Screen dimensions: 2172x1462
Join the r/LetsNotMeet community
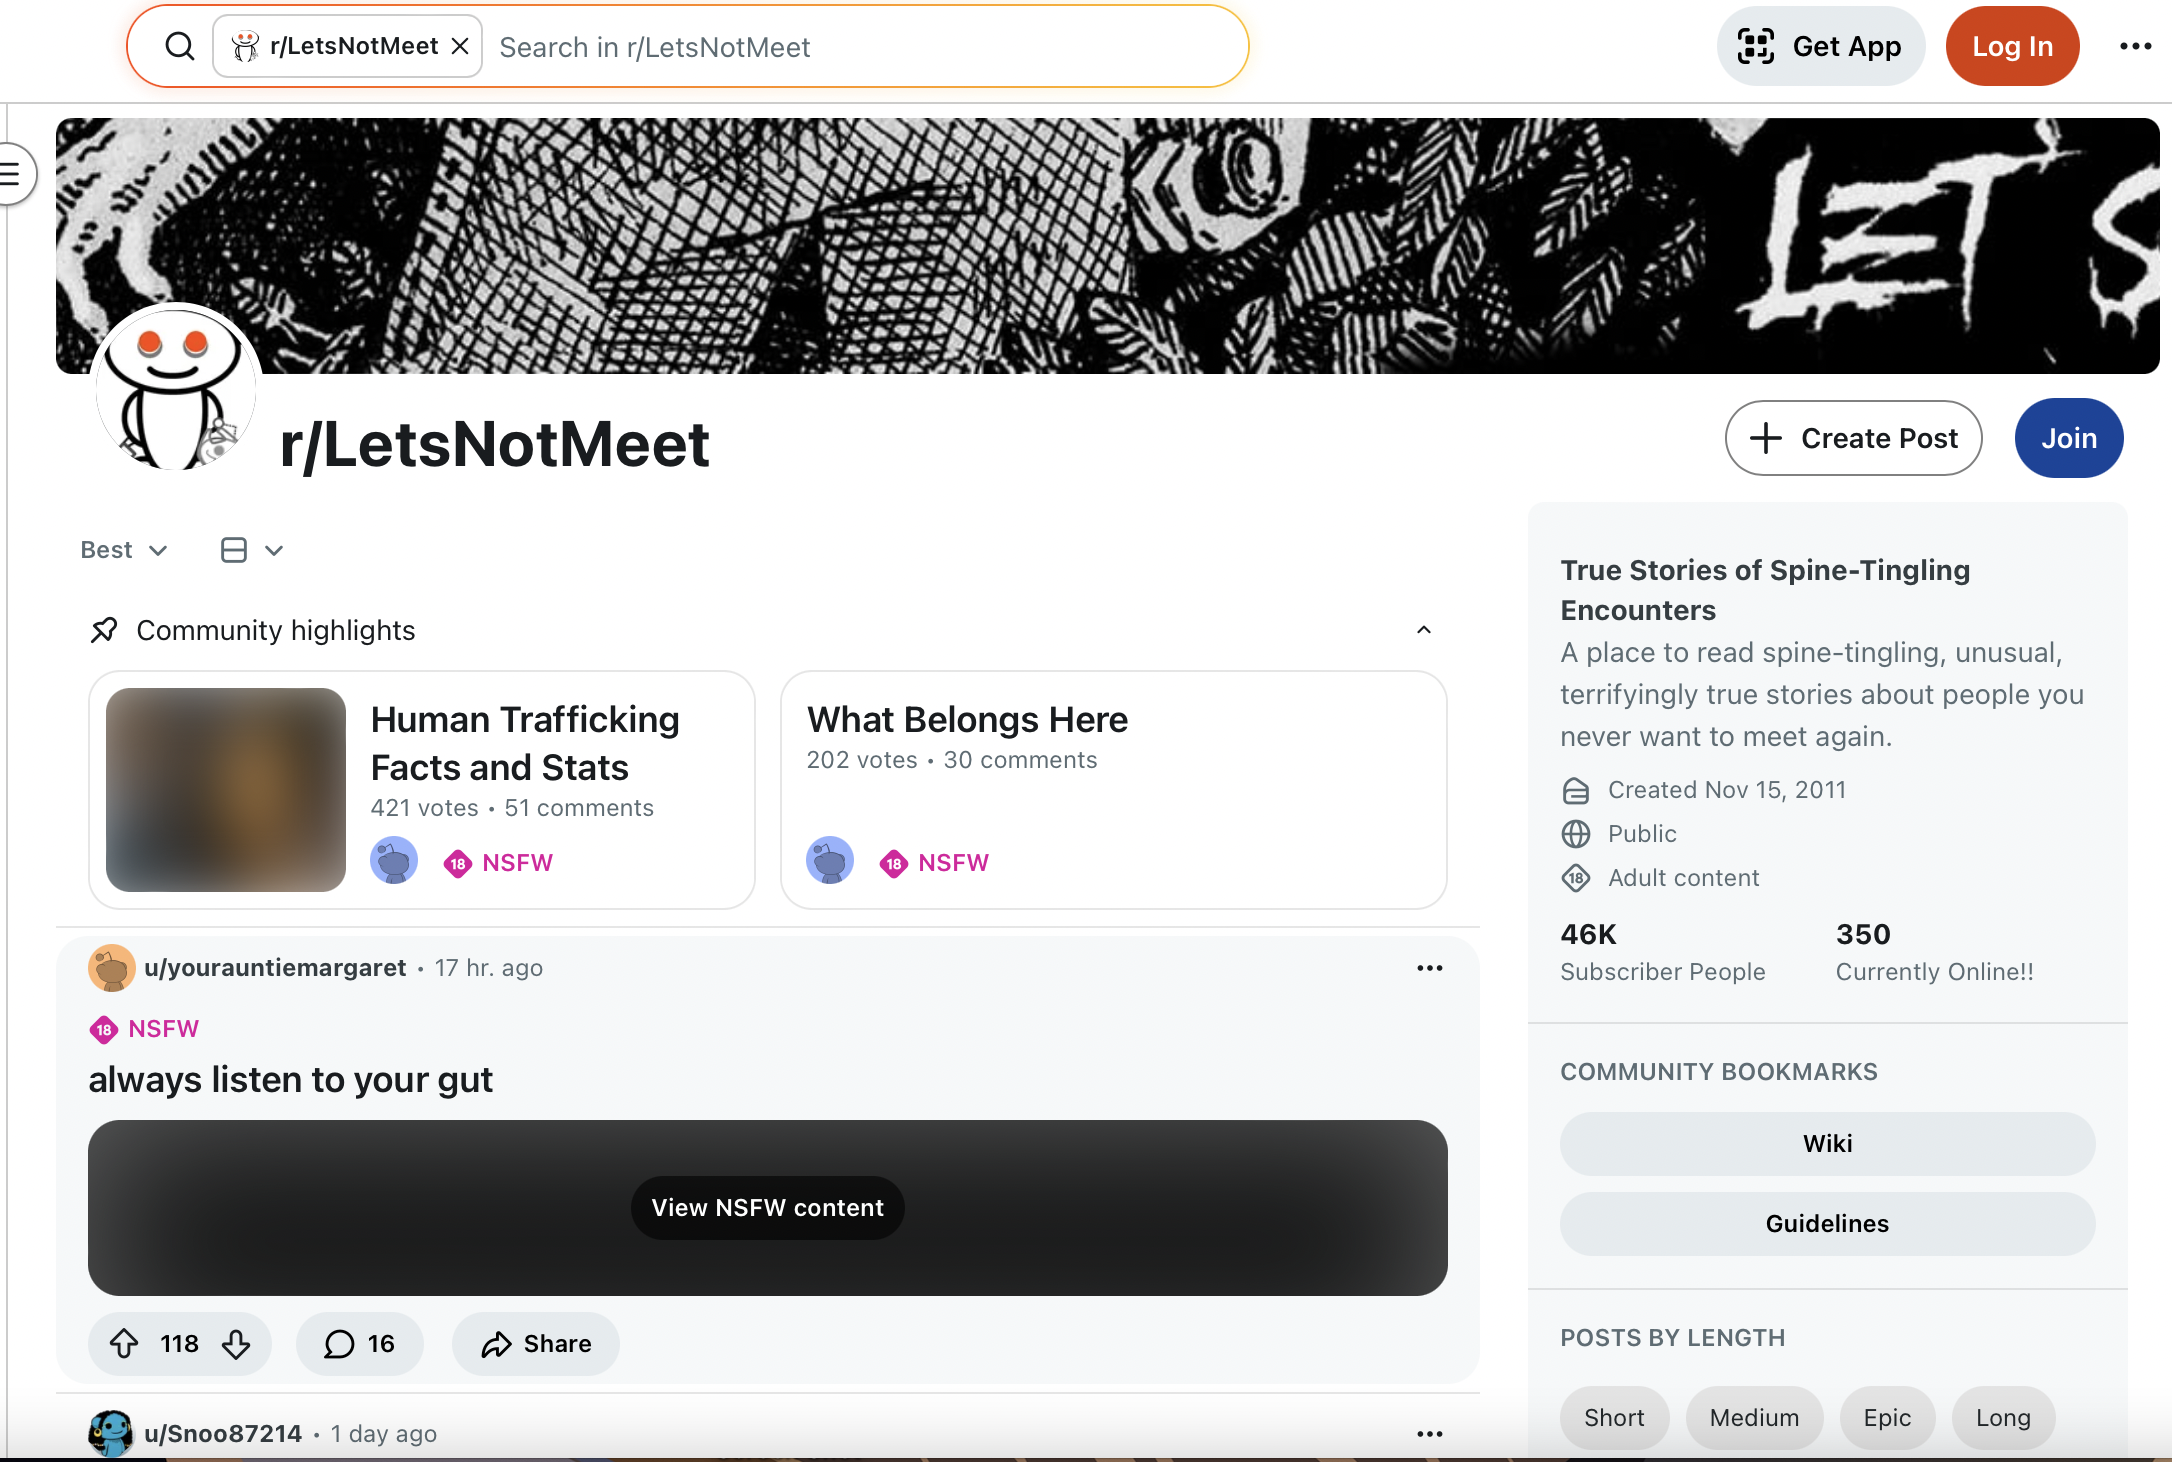tap(2068, 438)
